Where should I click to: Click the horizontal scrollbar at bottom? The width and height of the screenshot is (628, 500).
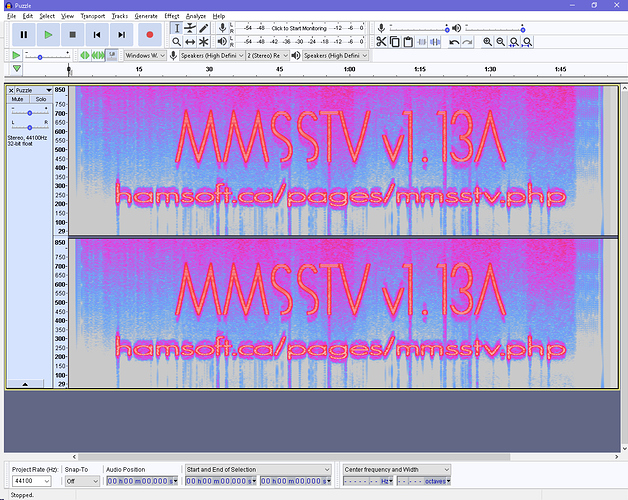tap(294, 457)
